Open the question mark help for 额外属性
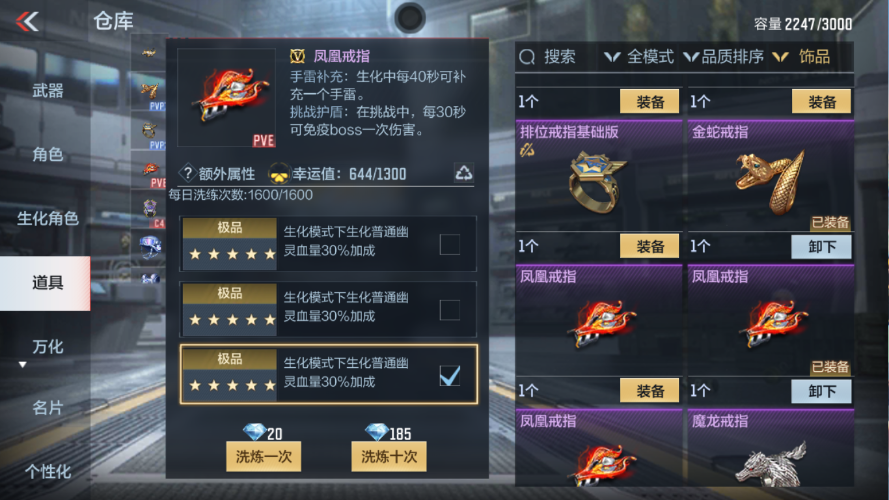 pyautogui.click(x=188, y=173)
